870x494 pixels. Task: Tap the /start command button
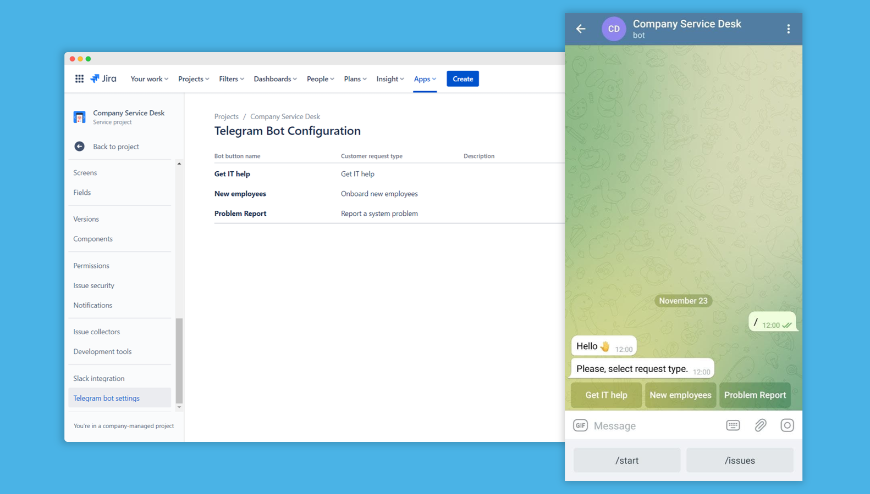pos(627,460)
